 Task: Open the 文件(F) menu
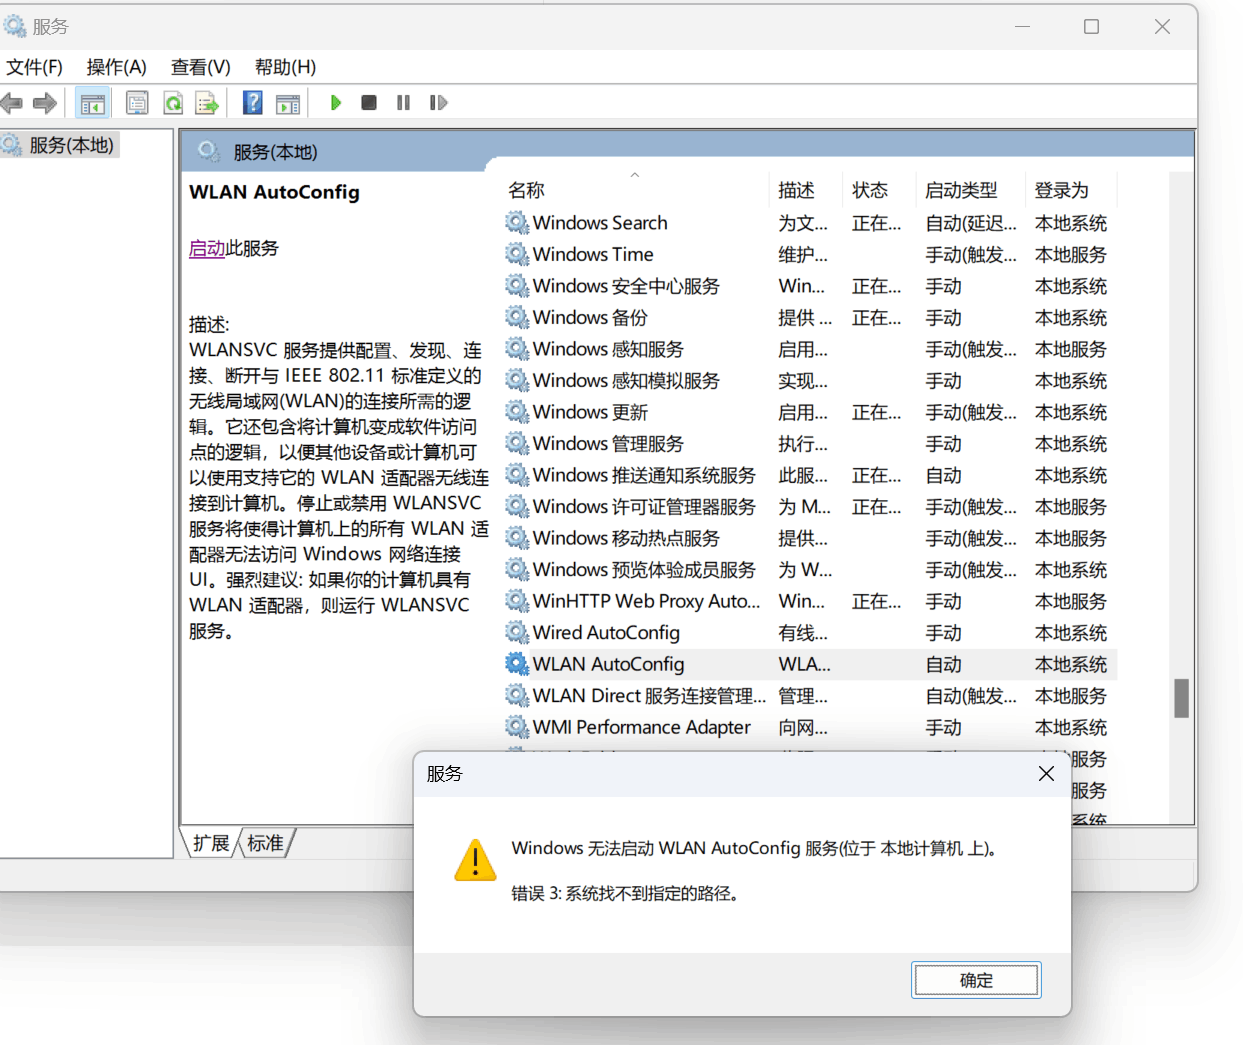(x=34, y=67)
